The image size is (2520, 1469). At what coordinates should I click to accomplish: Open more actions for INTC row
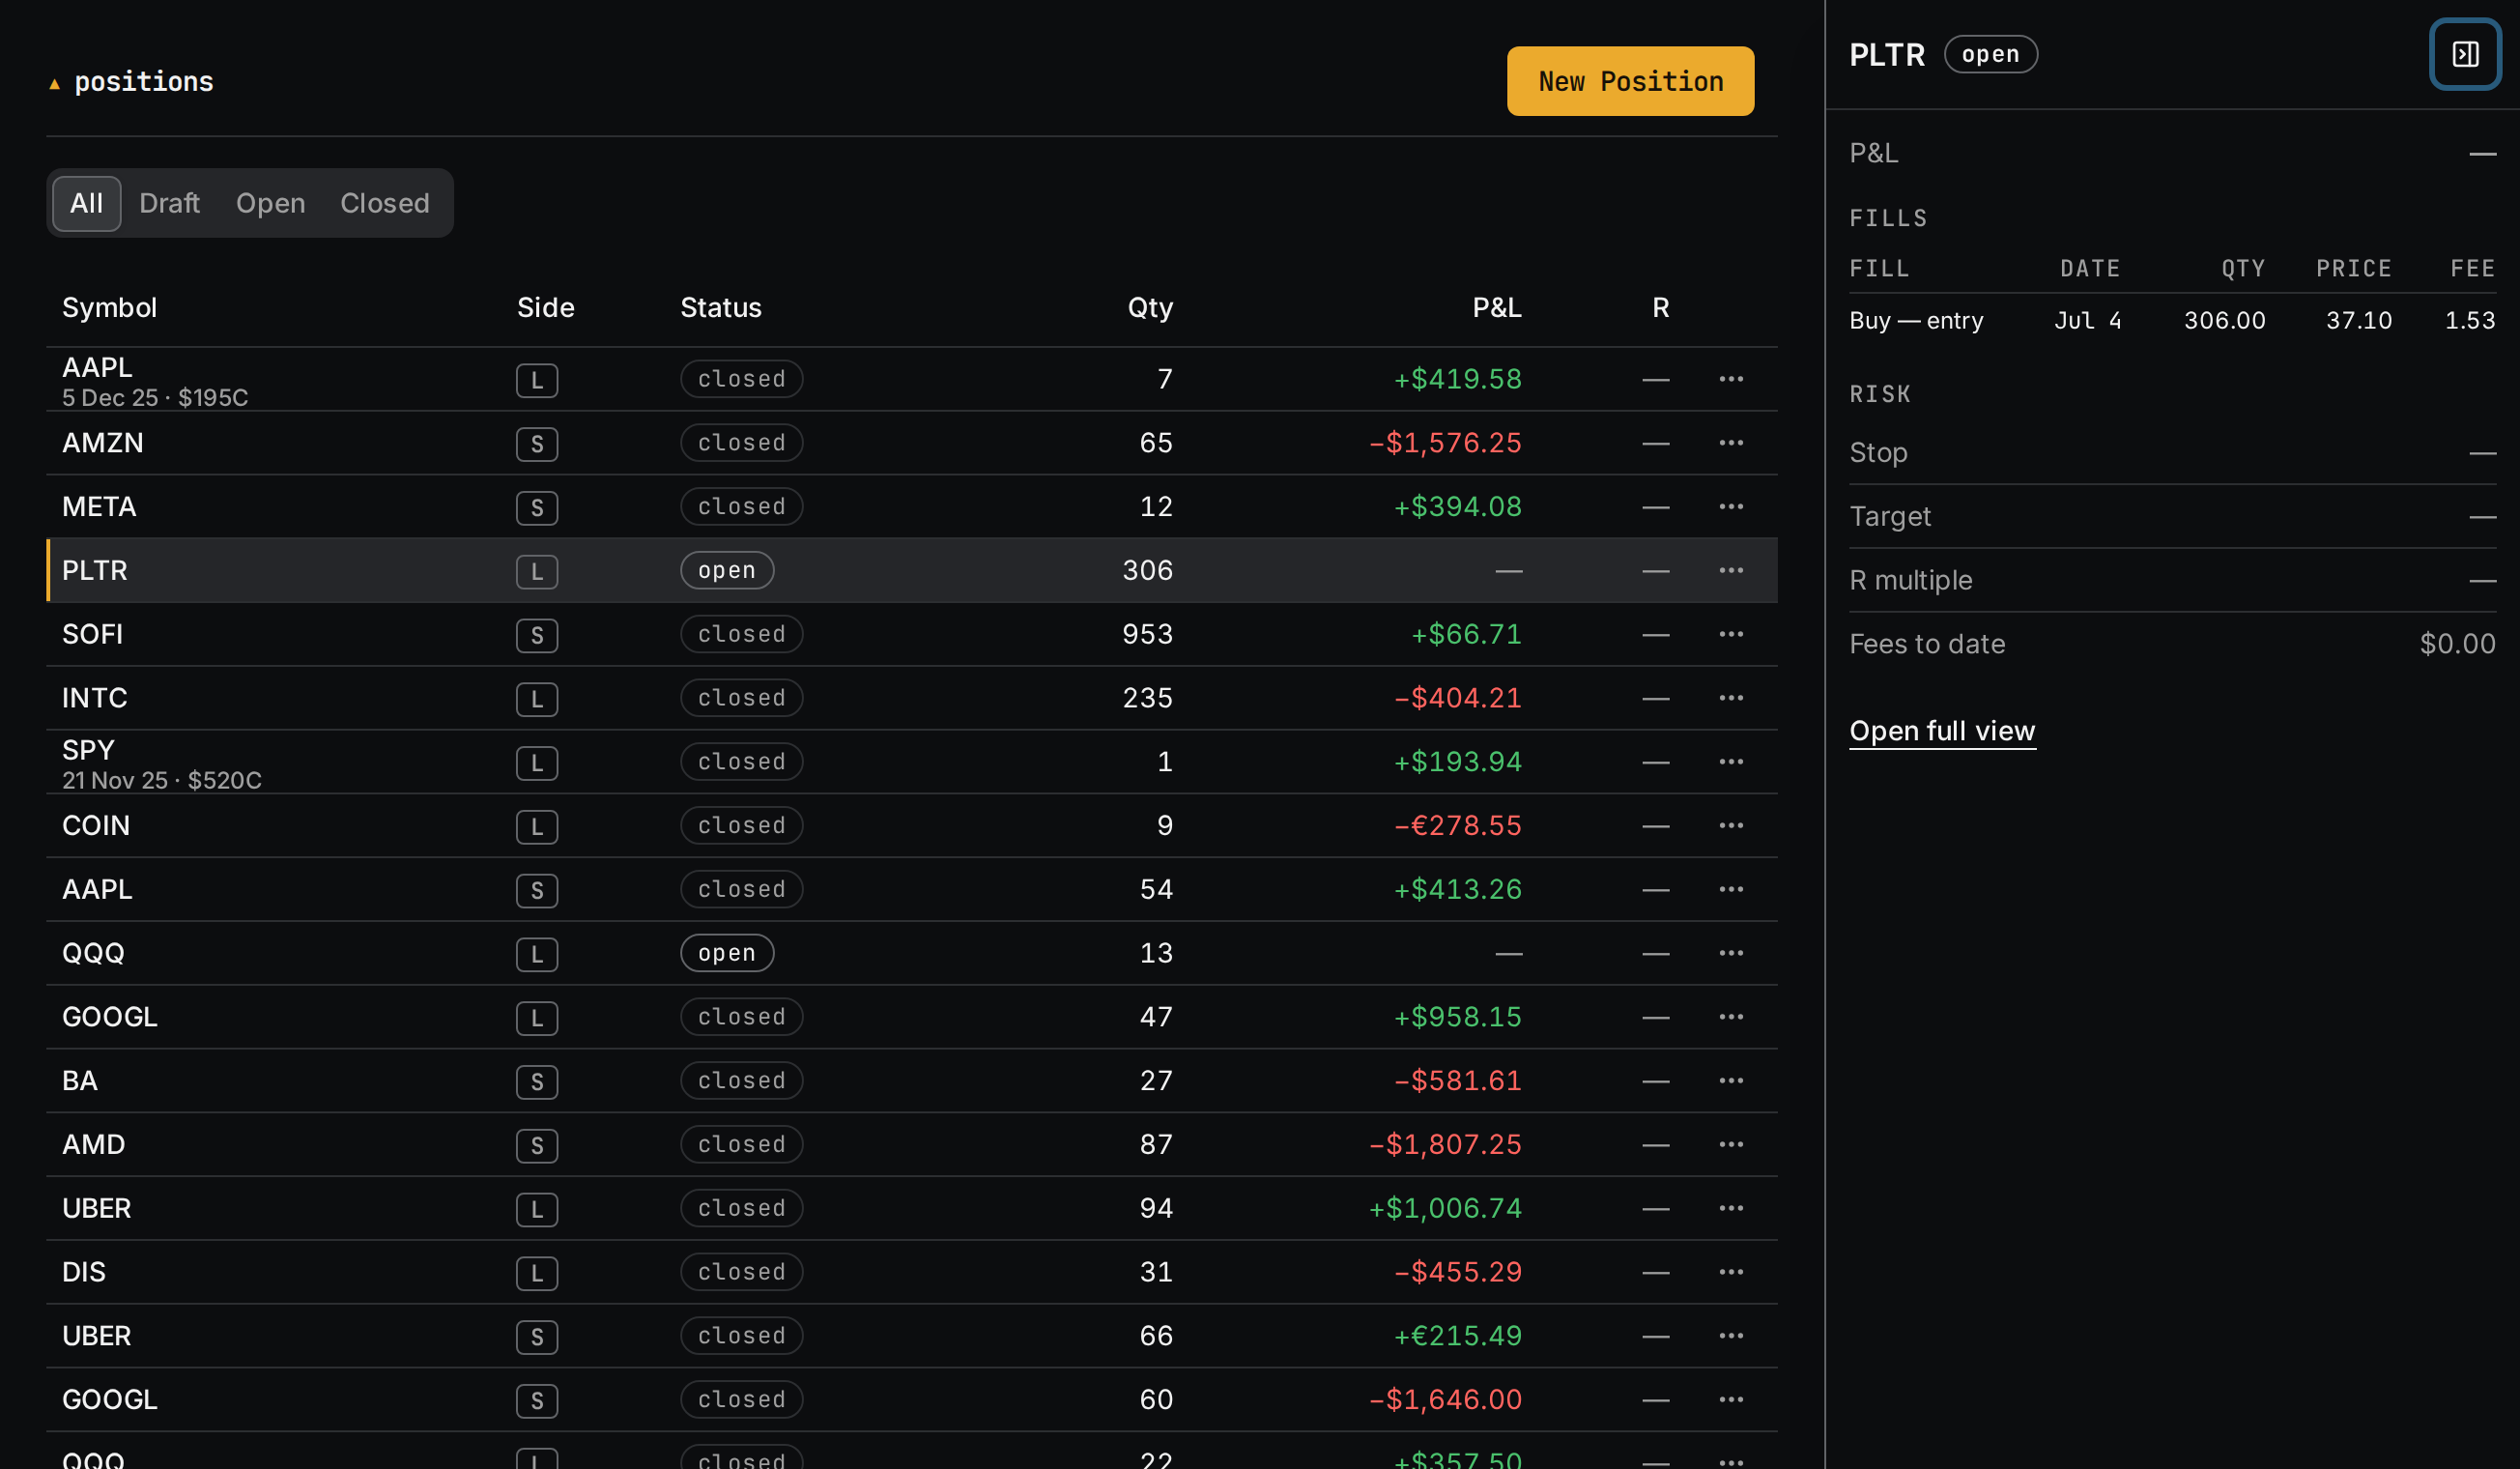(1731, 698)
